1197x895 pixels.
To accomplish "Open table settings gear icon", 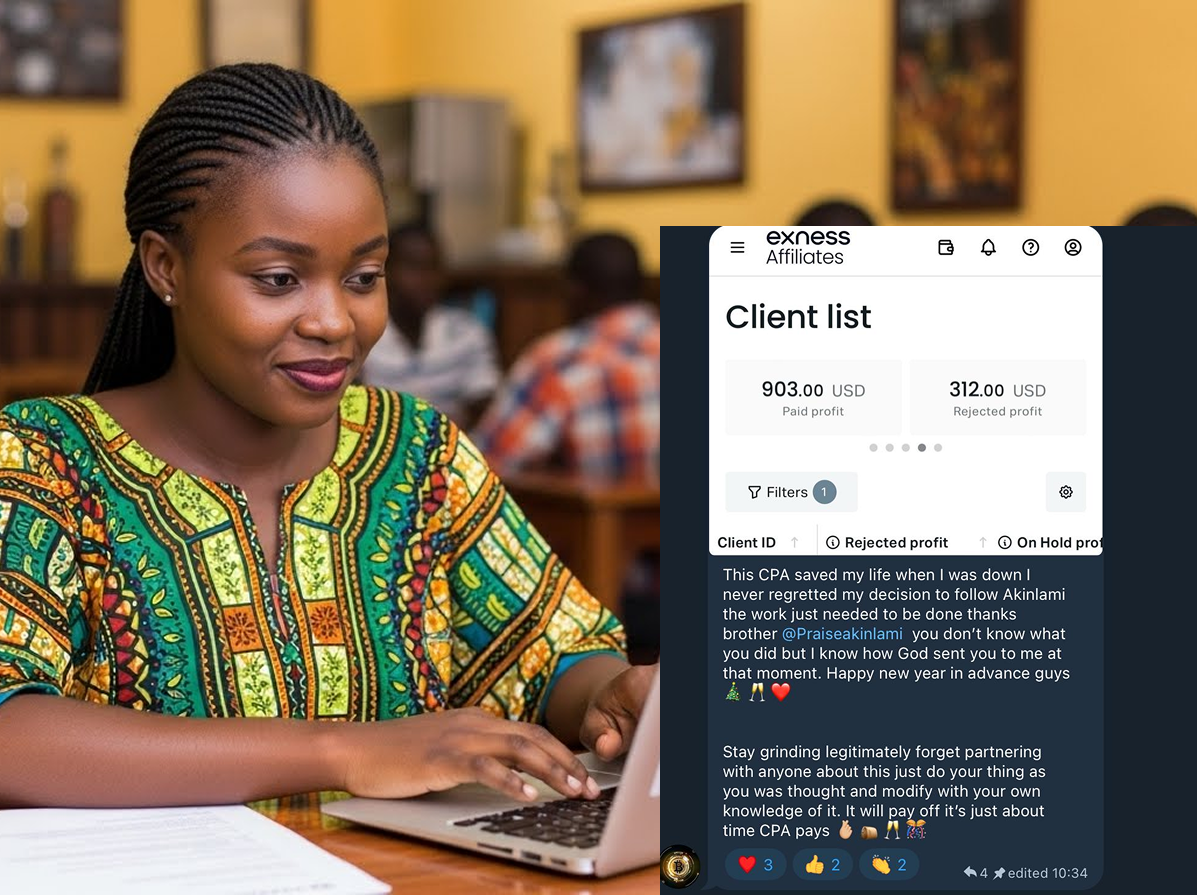I will 1066,492.
